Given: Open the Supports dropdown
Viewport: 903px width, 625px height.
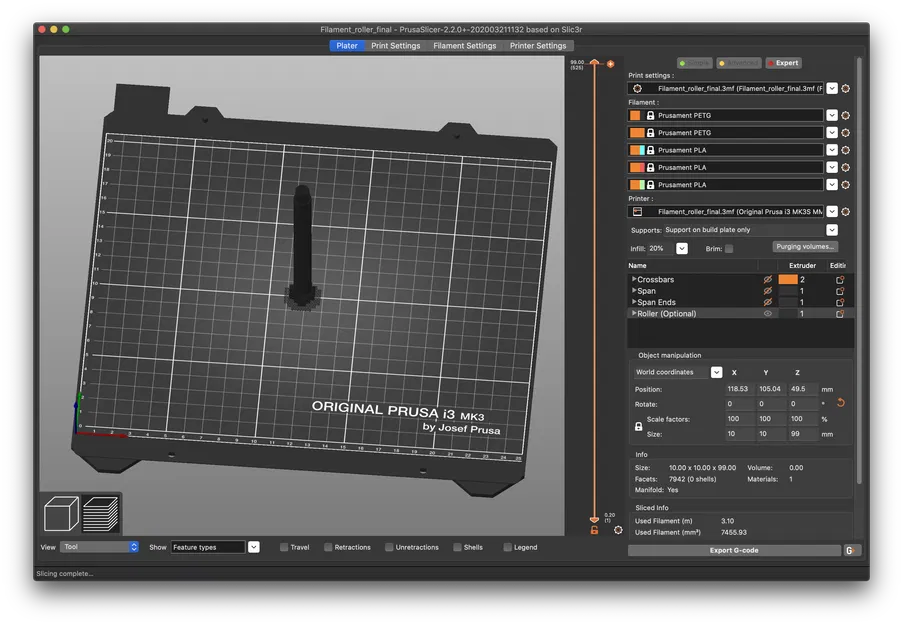Looking at the screenshot, I should click(832, 230).
